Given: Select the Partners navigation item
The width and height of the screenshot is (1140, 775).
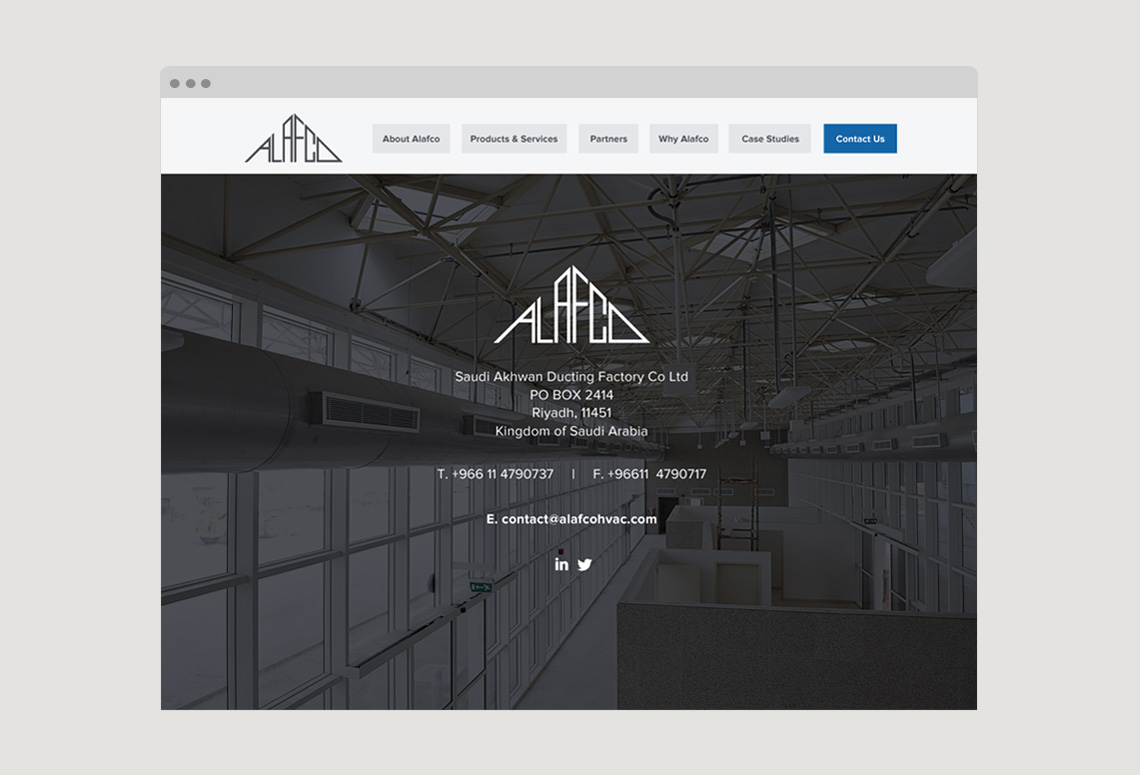Looking at the screenshot, I should tap(608, 139).
